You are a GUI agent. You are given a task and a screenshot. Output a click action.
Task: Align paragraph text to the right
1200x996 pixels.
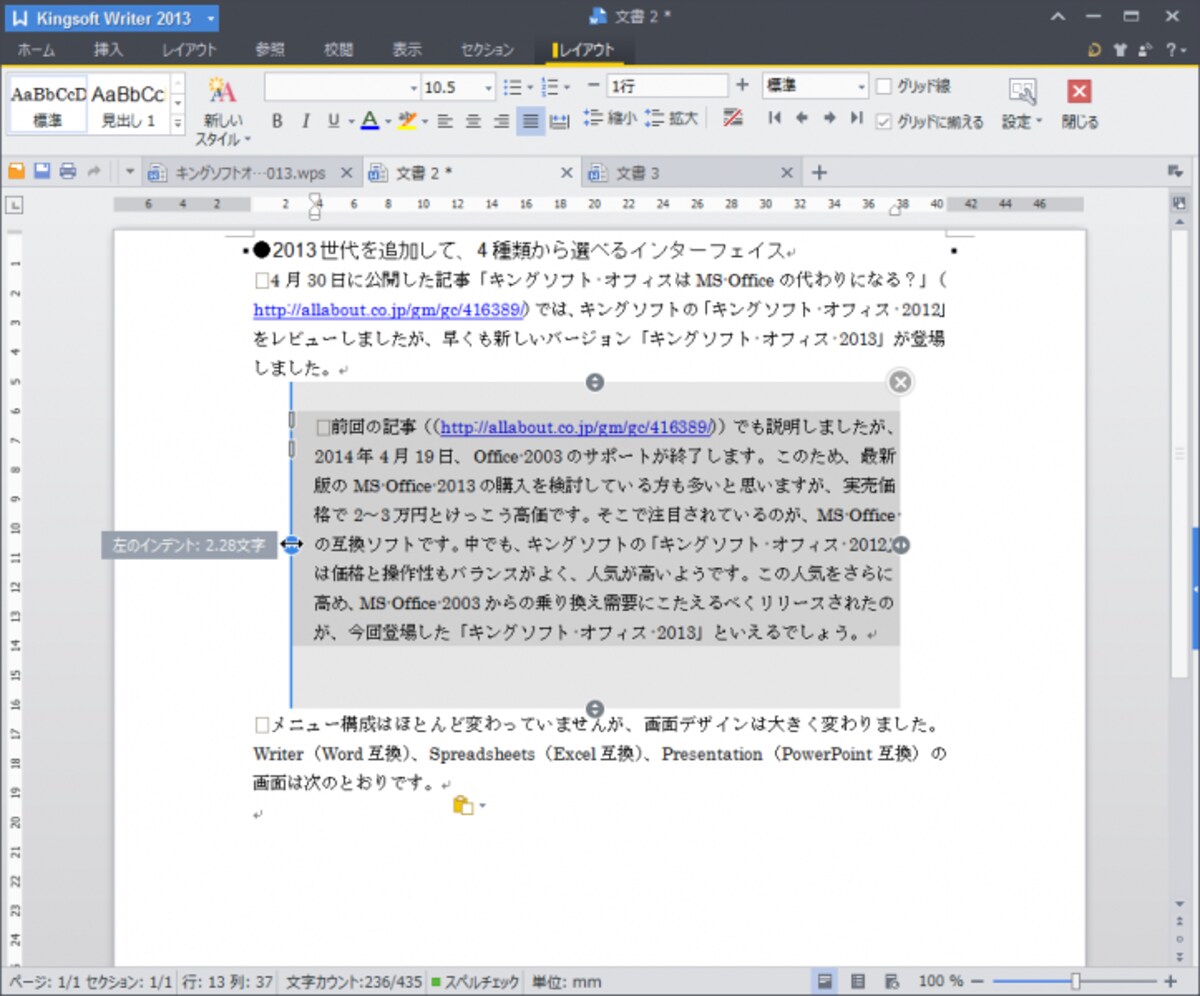(x=502, y=121)
